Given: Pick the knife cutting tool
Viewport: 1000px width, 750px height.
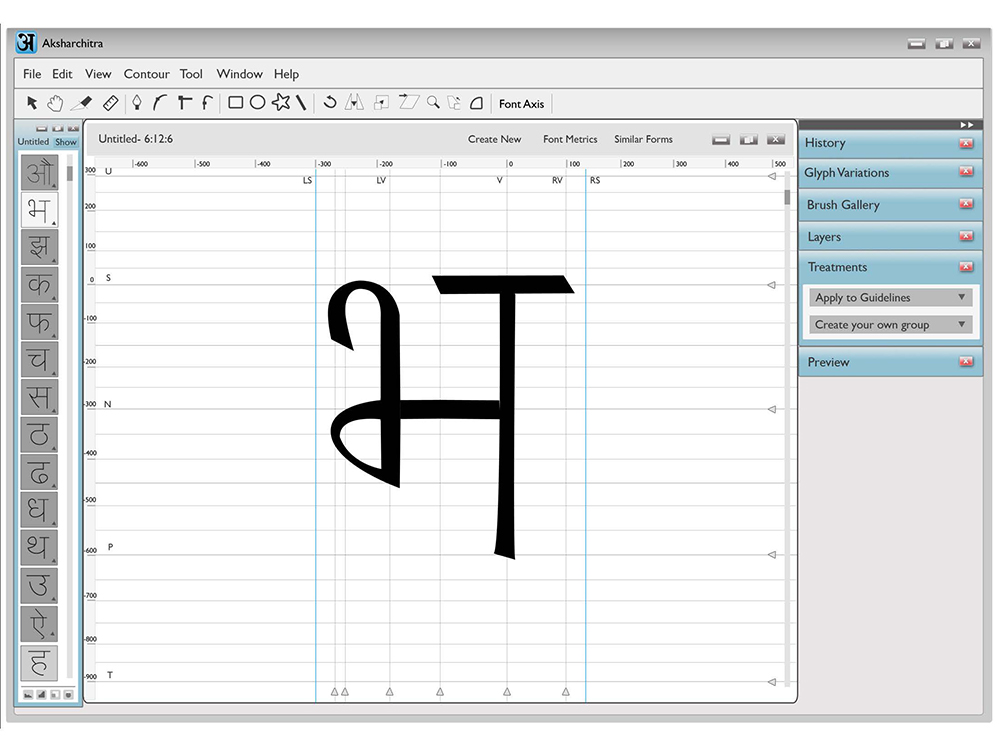Looking at the screenshot, I should [83, 103].
